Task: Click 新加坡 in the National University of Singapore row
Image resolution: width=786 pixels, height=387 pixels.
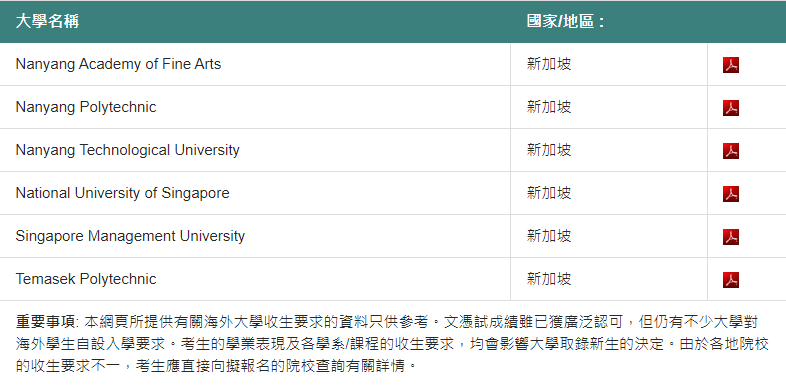Action: [549, 193]
